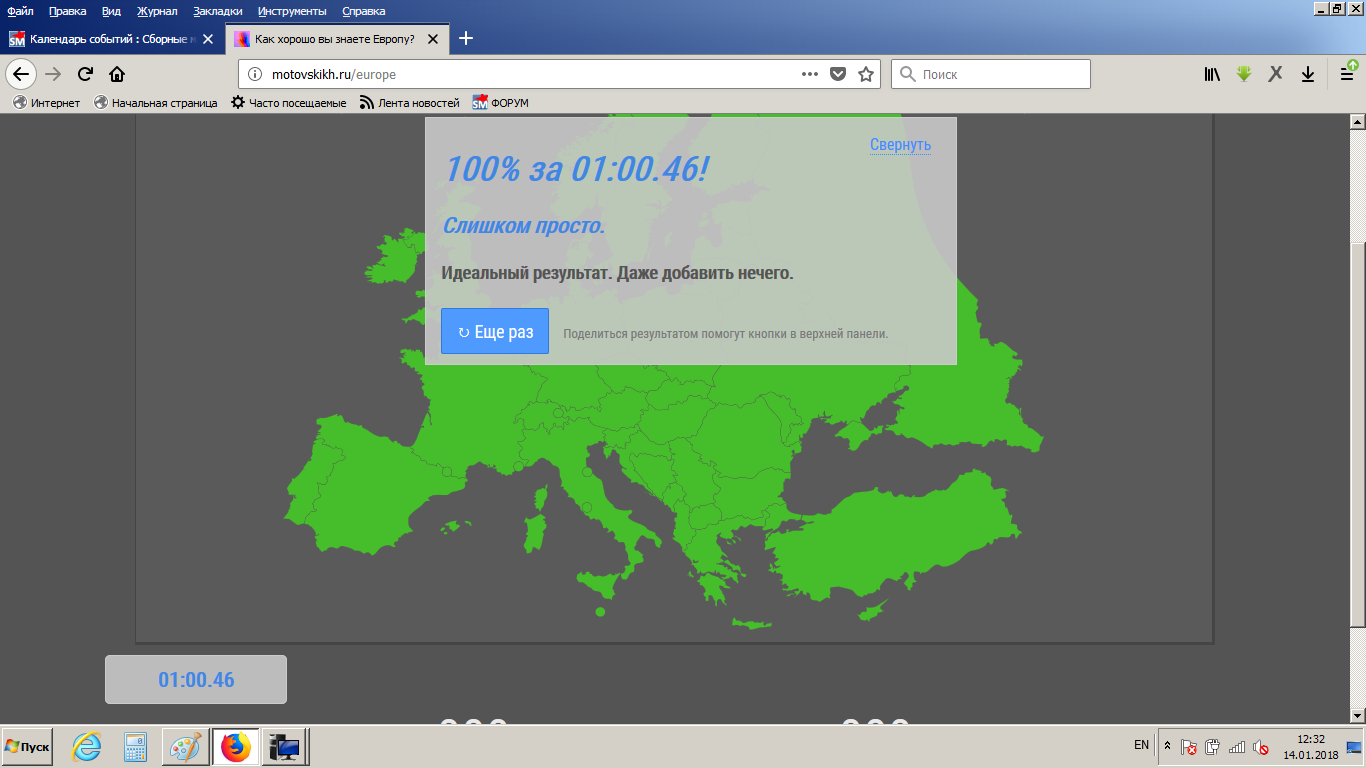1366x768 pixels.
Task: Switch to Календарь событий tab
Action: (x=110, y=39)
